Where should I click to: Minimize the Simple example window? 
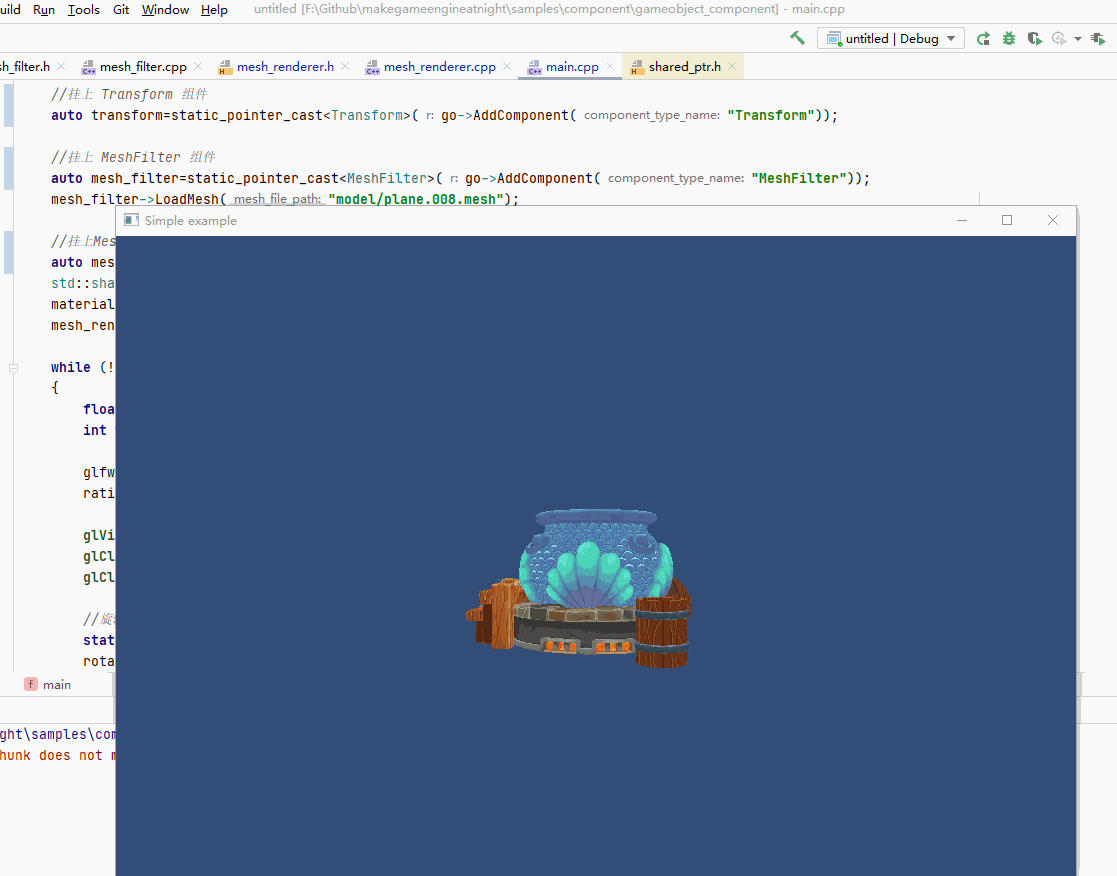(962, 221)
